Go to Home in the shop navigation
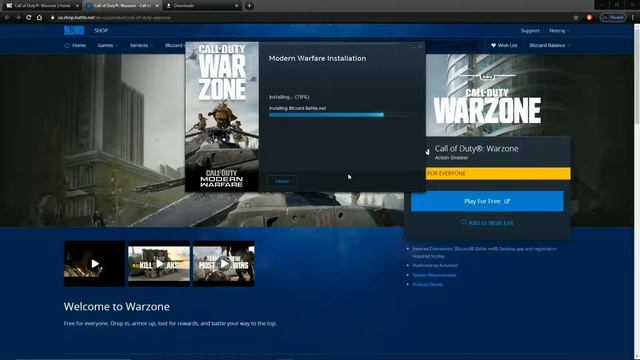The height and width of the screenshot is (360, 640). click(x=75, y=45)
